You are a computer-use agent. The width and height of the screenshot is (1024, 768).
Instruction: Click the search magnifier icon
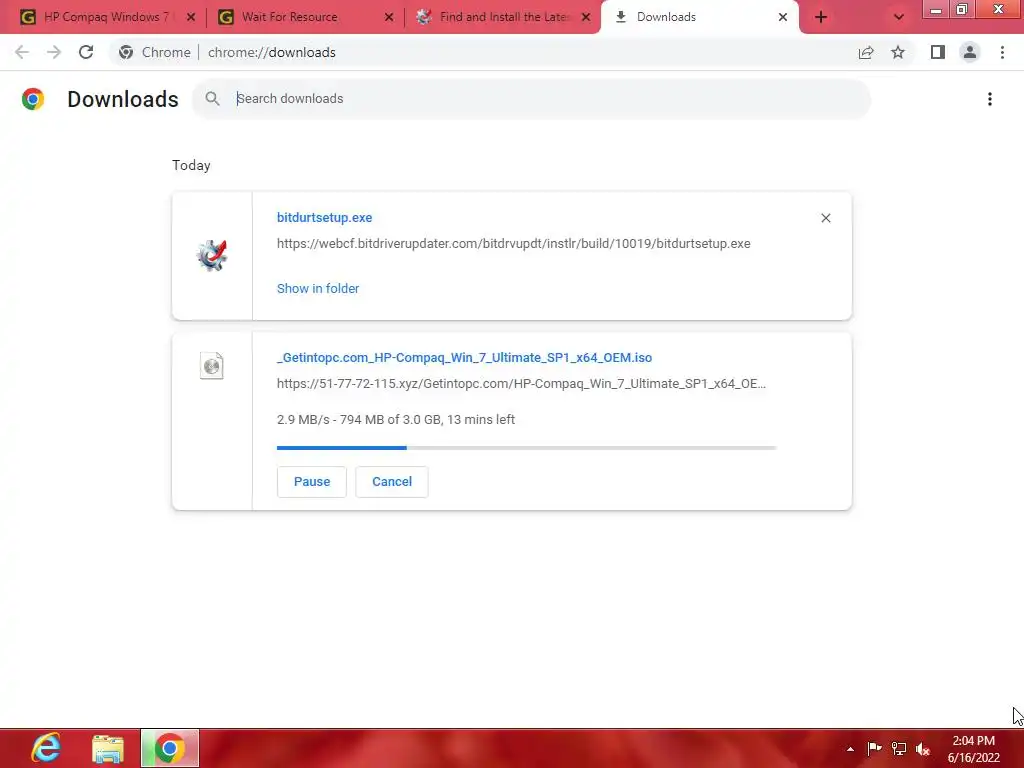[x=212, y=99]
